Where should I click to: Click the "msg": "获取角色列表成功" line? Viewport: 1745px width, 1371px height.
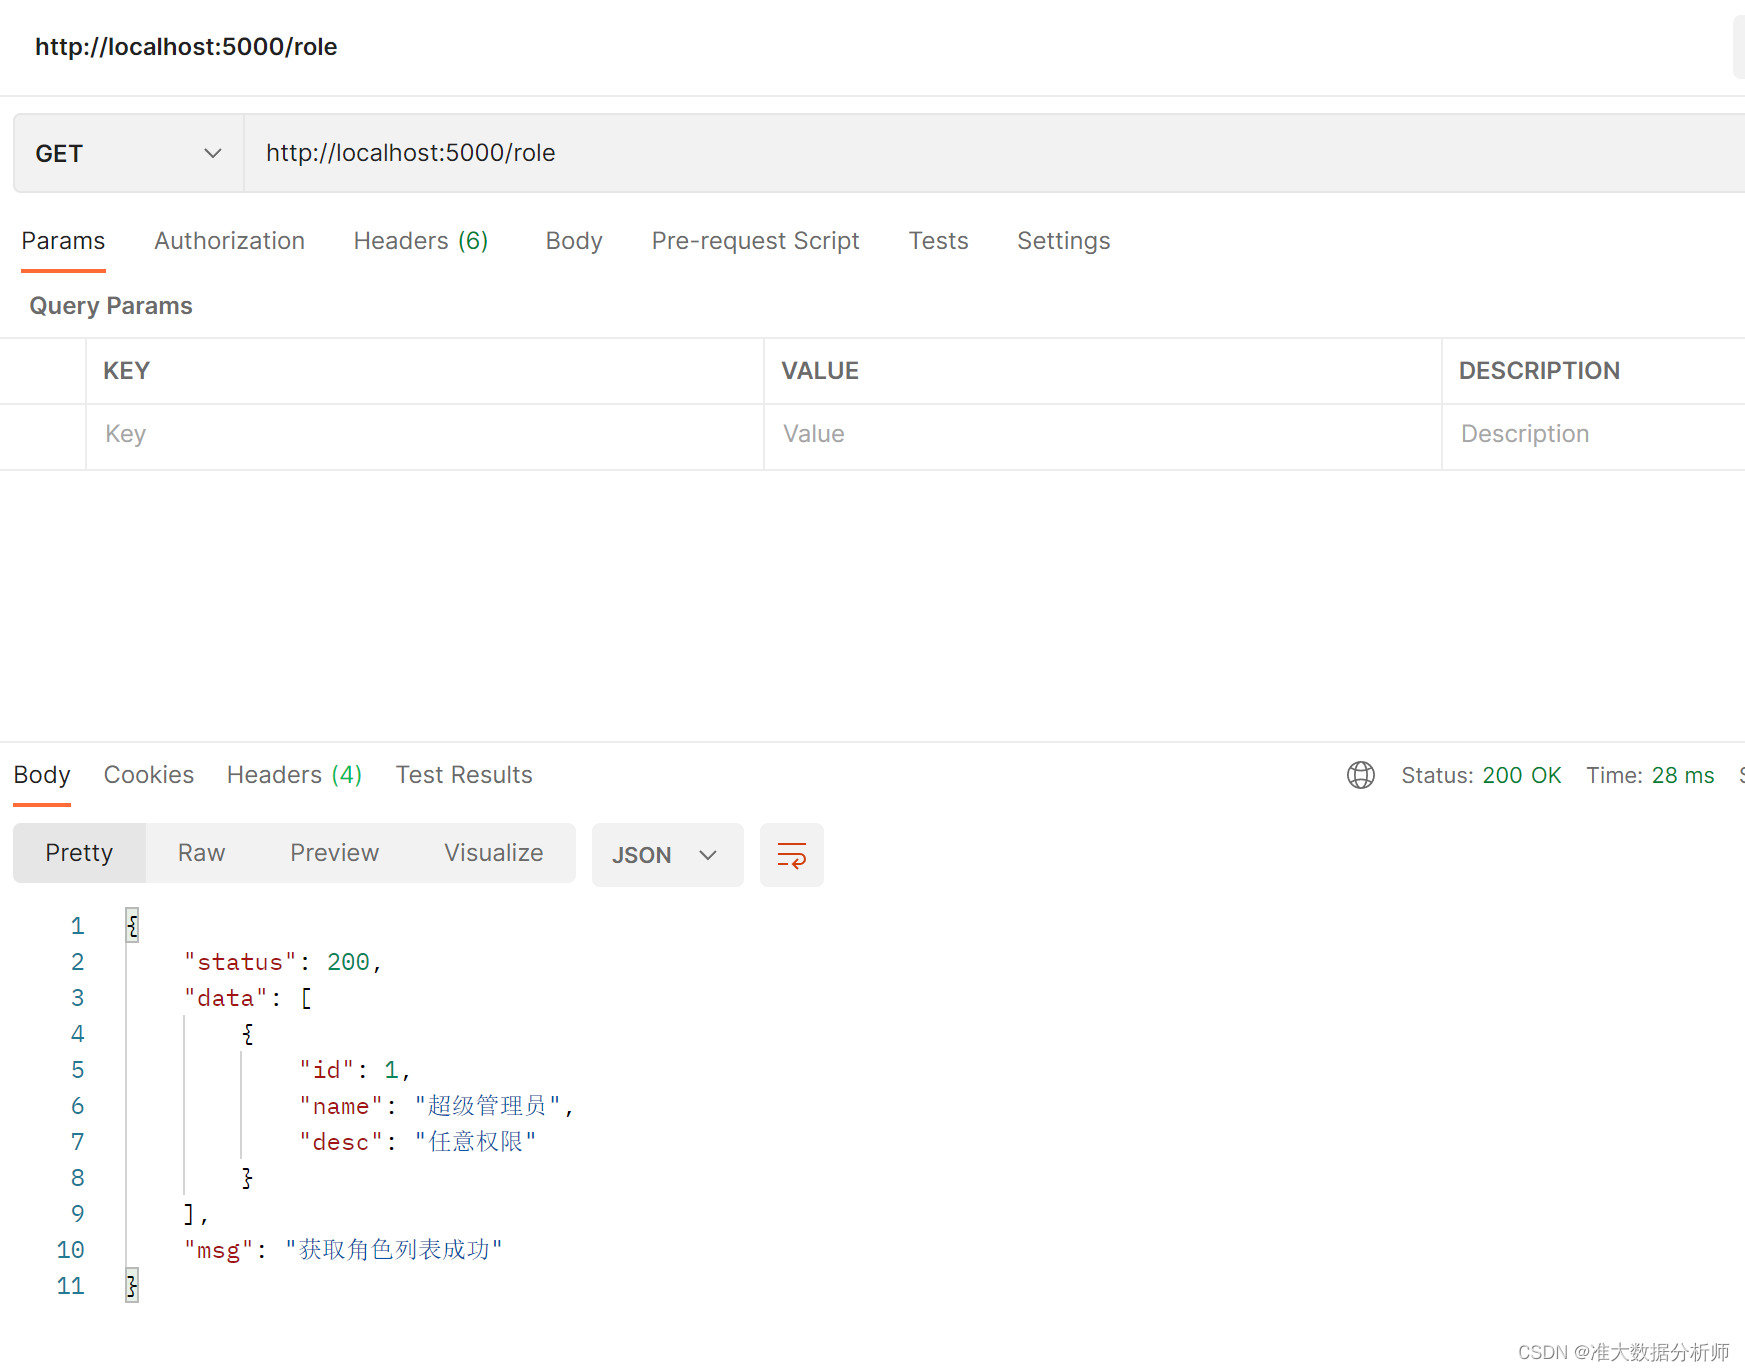[x=343, y=1250]
